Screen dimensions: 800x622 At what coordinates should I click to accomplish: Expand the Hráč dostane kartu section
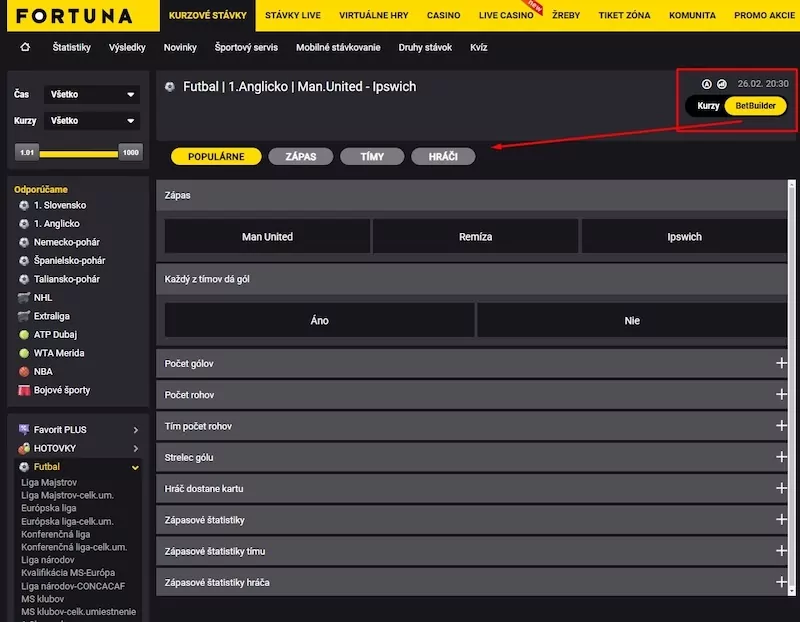[781, 488]
